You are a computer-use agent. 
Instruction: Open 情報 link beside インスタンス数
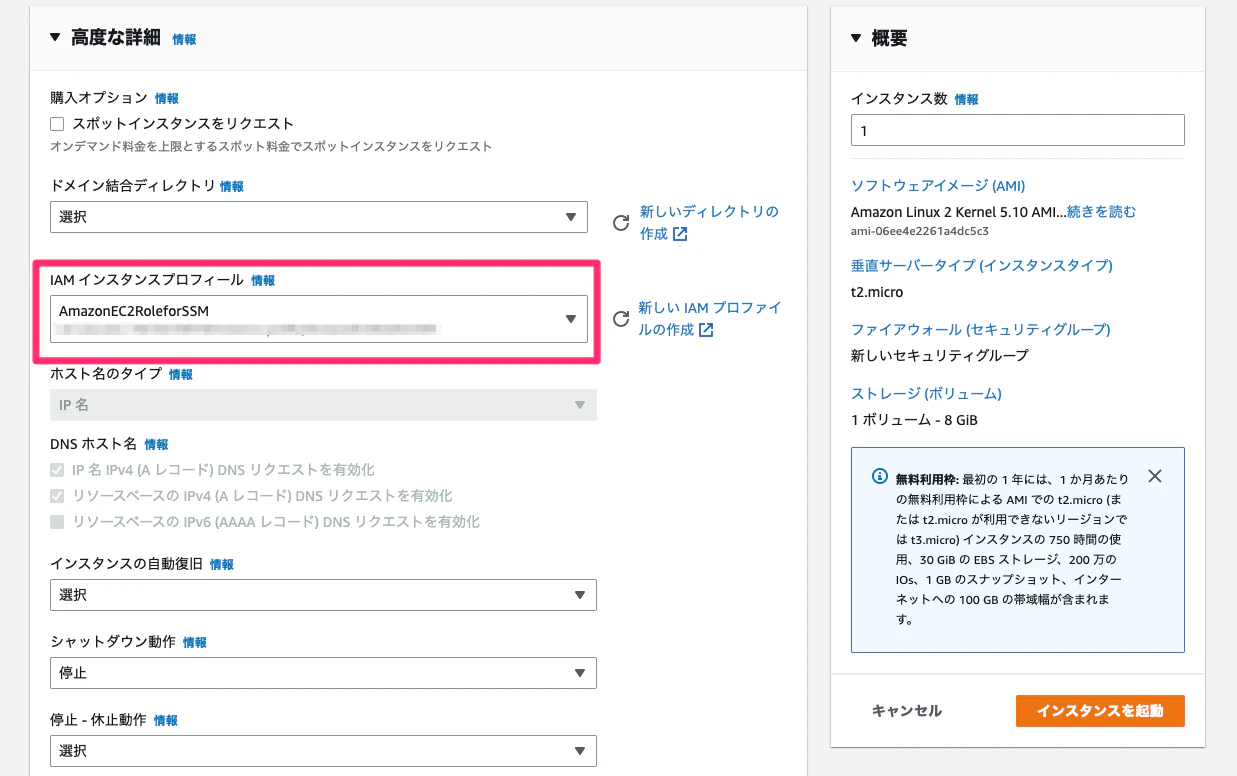[967, 99]
